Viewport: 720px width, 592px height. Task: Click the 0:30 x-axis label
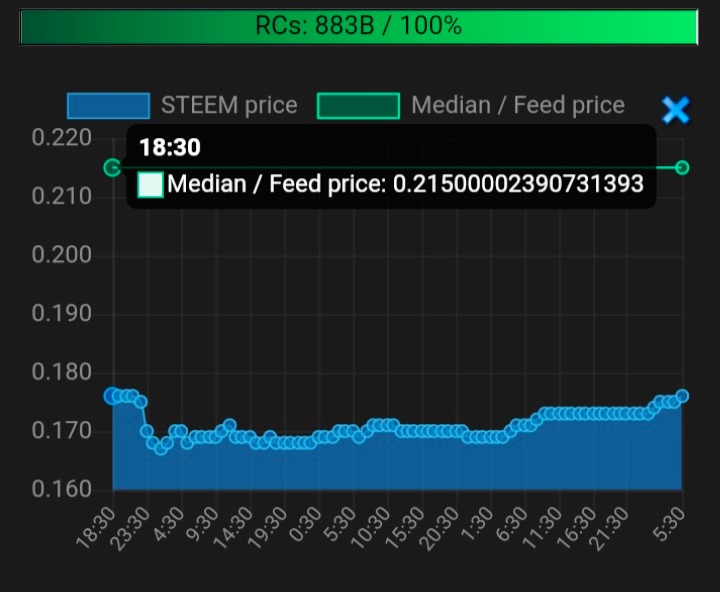306,524
